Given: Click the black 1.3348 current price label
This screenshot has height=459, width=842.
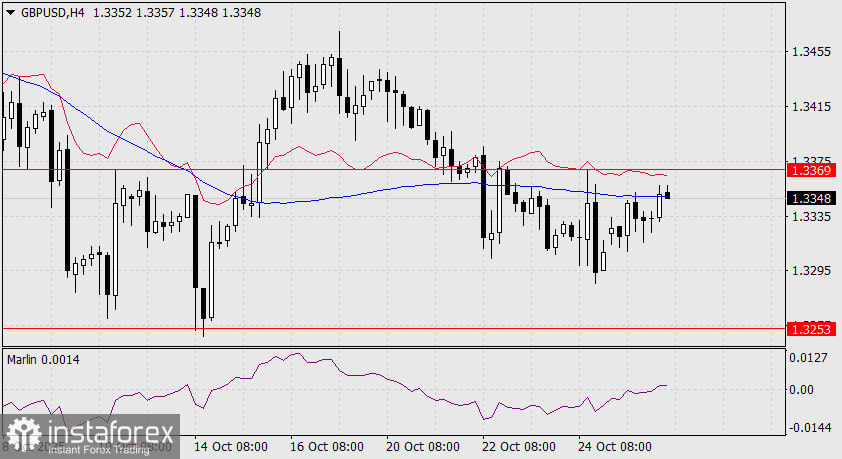Looking at the screenshot, I should click(811, 199).
